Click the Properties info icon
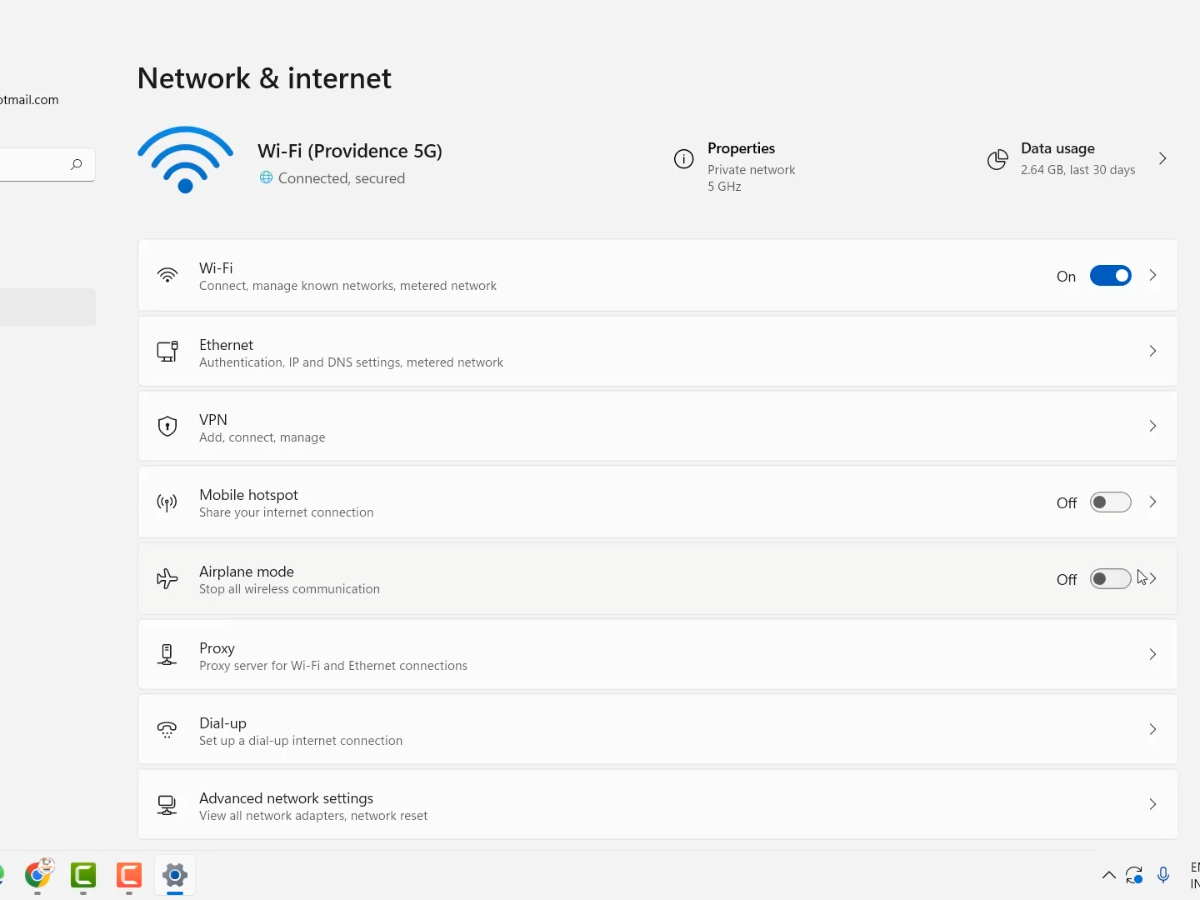Screen dimensions: 1200x900 pos(684,159)
